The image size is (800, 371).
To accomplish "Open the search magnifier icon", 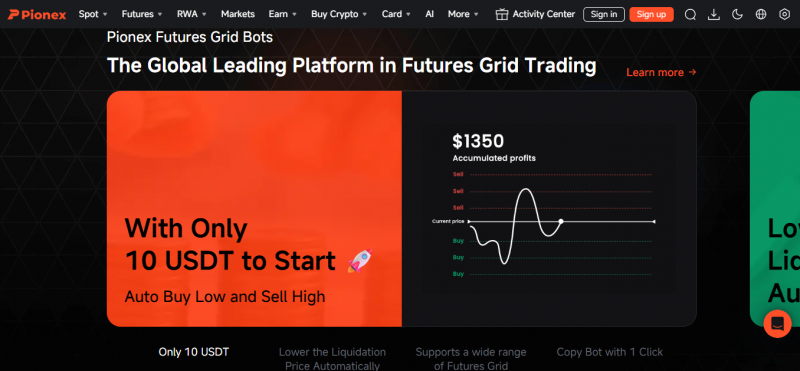I will pos(690,14).
